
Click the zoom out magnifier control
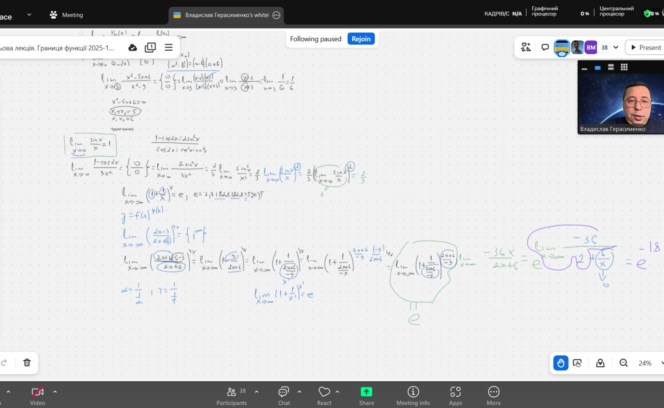tap(623, 362)
